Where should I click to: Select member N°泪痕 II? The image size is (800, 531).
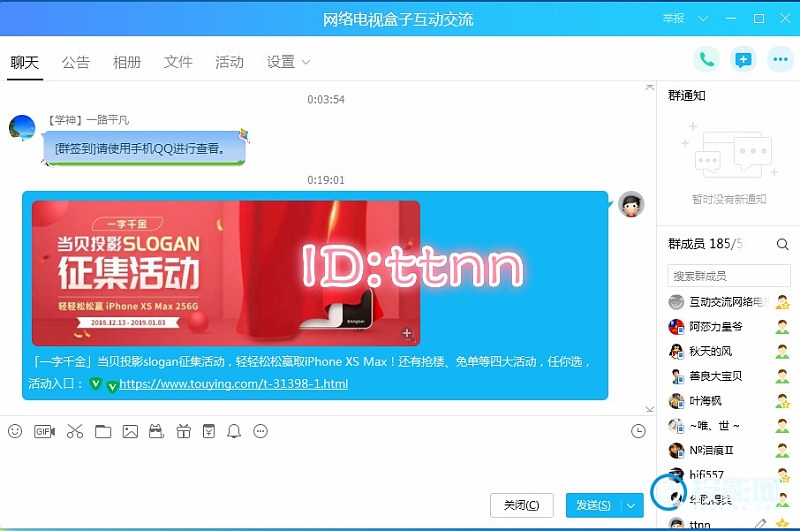729,450
